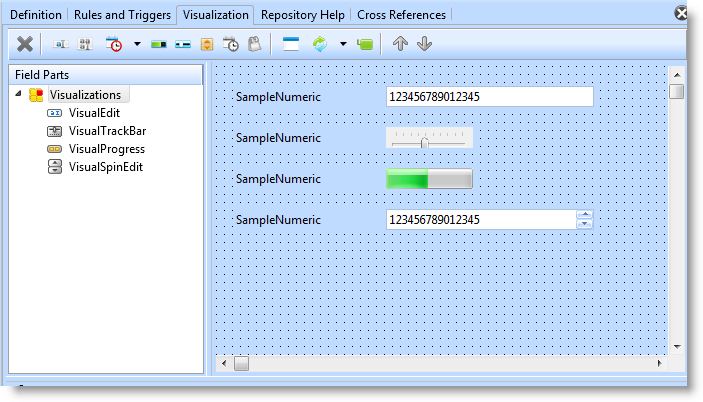Click the horizontal scrollbar left arrow

(x=224, y=363)
